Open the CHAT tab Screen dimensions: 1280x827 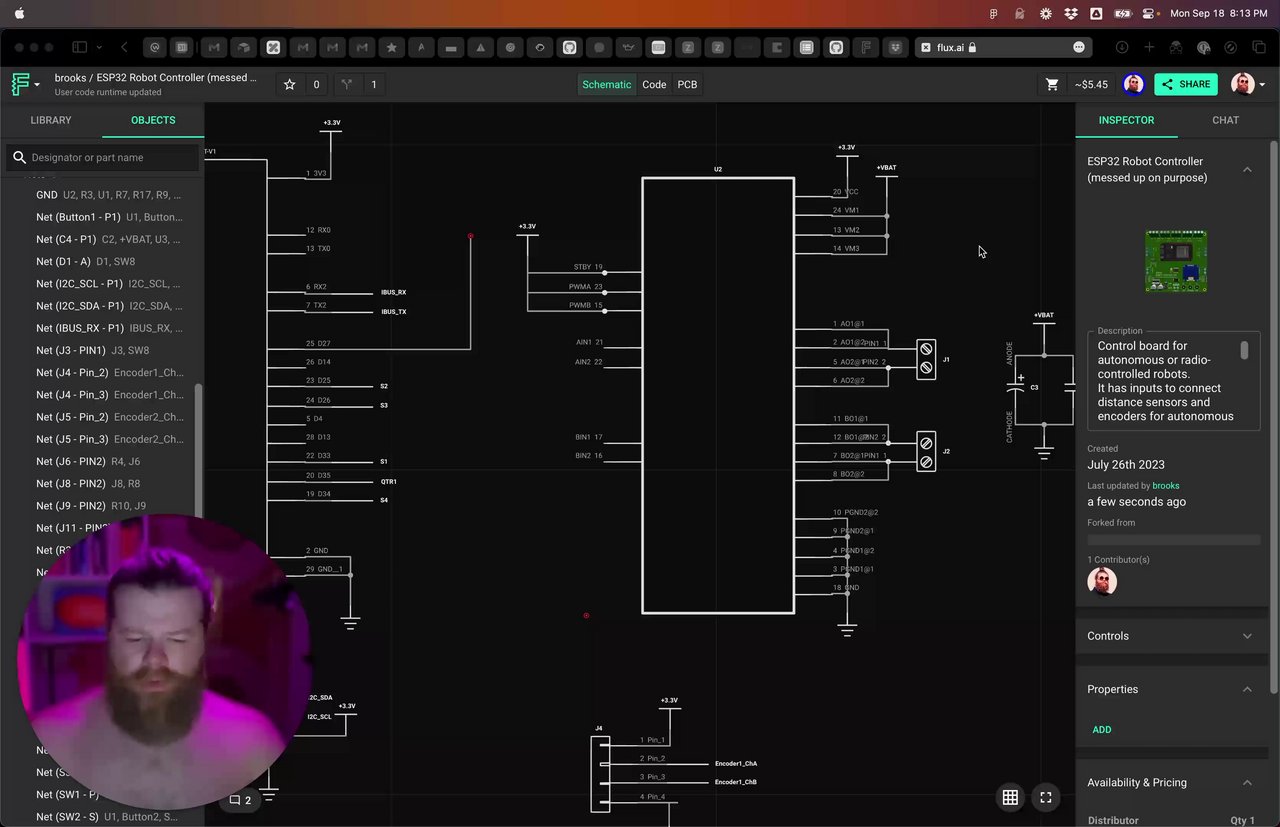pyautogui.click(x=1225, y=120)
